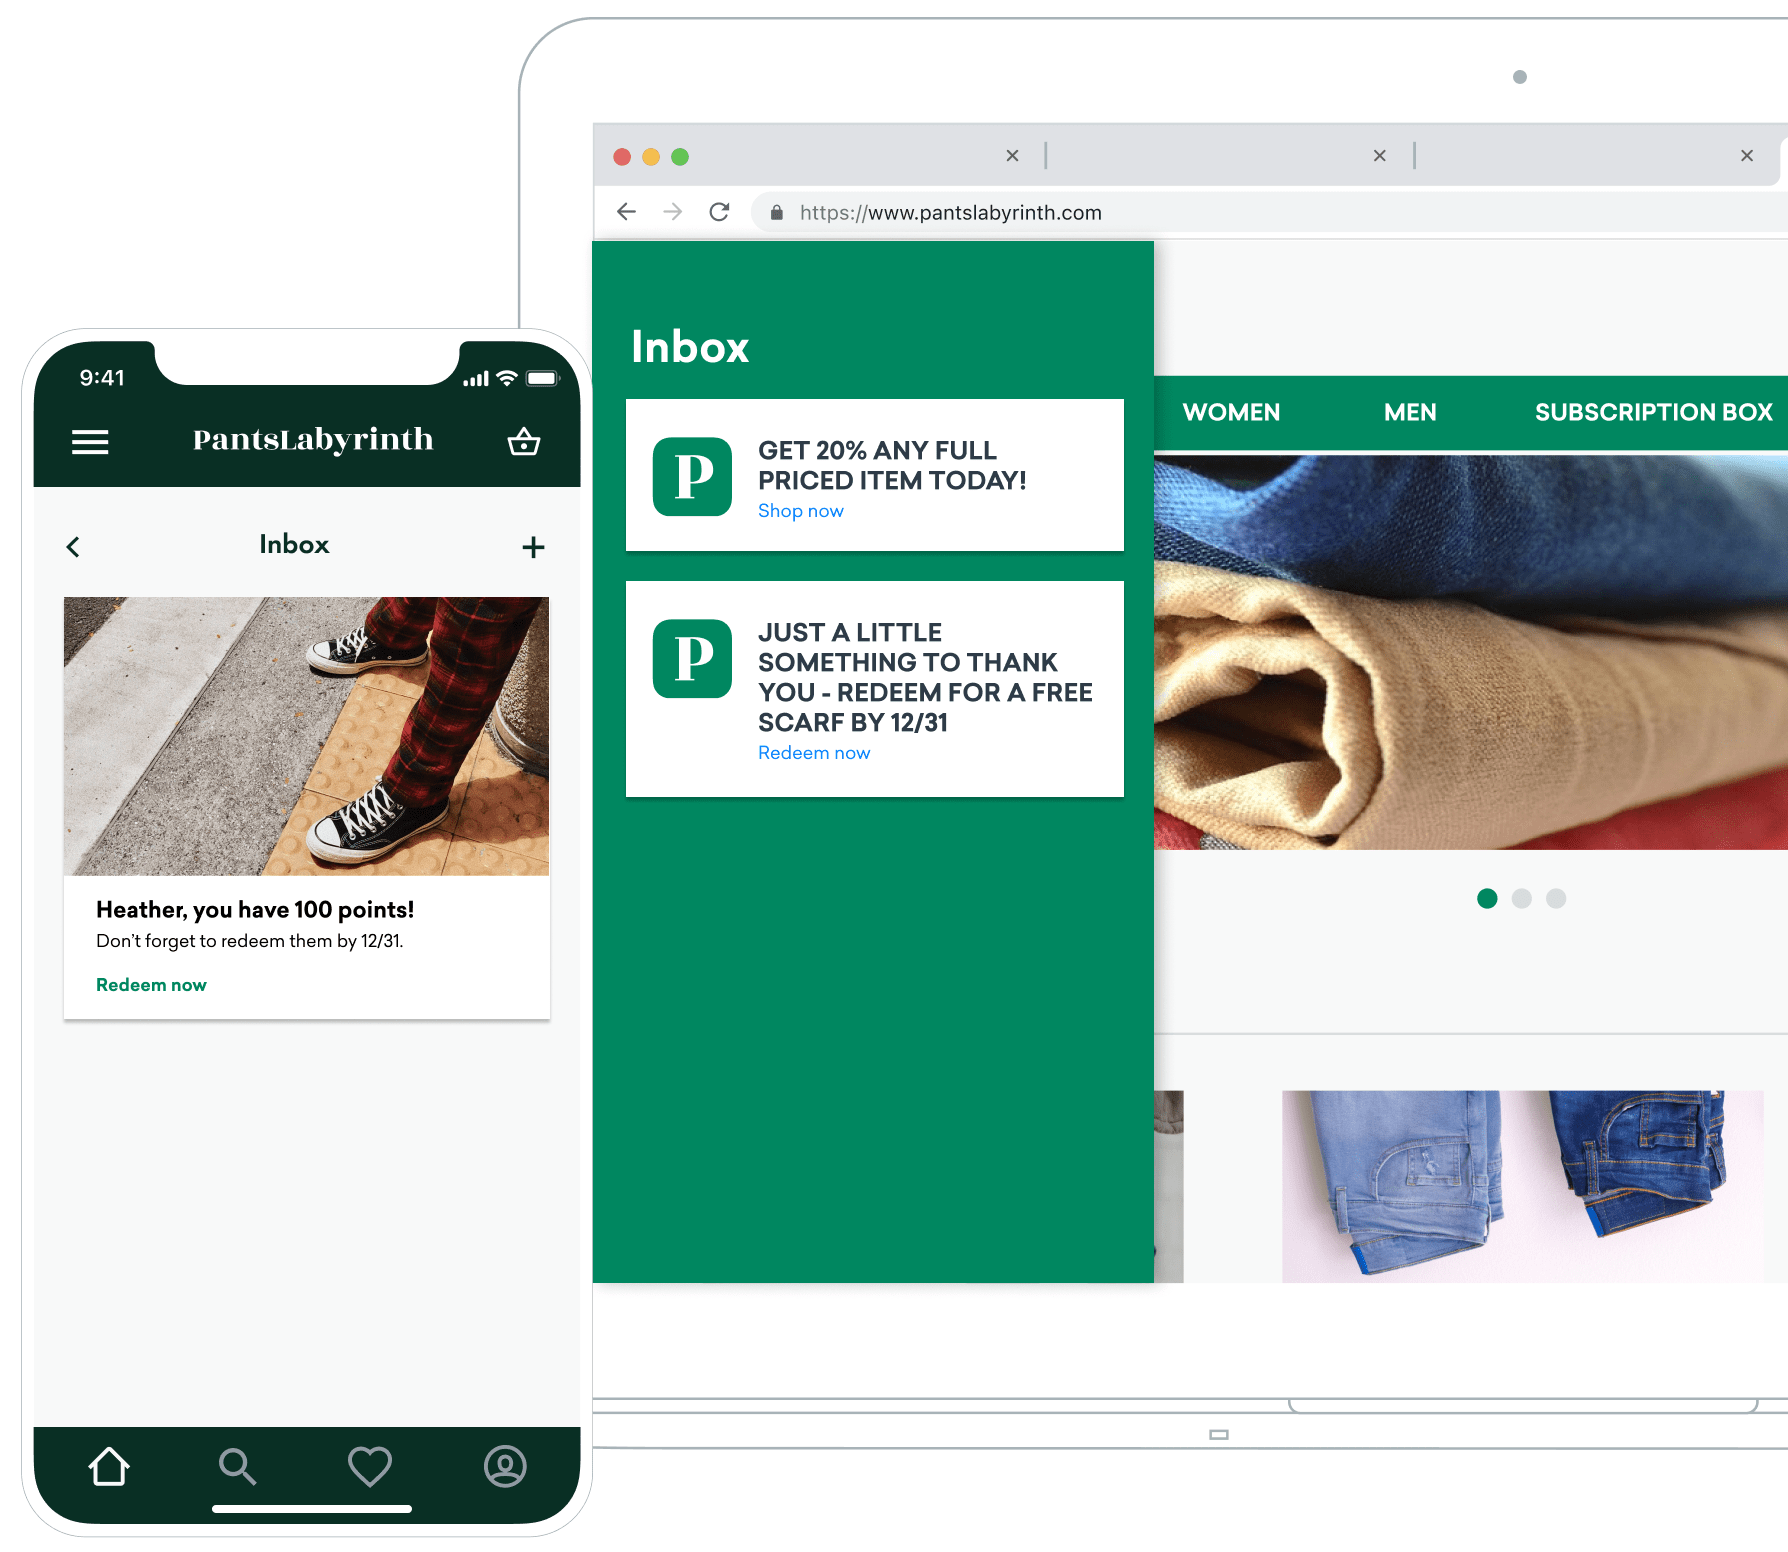Go back using the phone Inbox chevron
Viewport: 1788px width, 1552px height.
pyautogui.click(x=73, y=546)
